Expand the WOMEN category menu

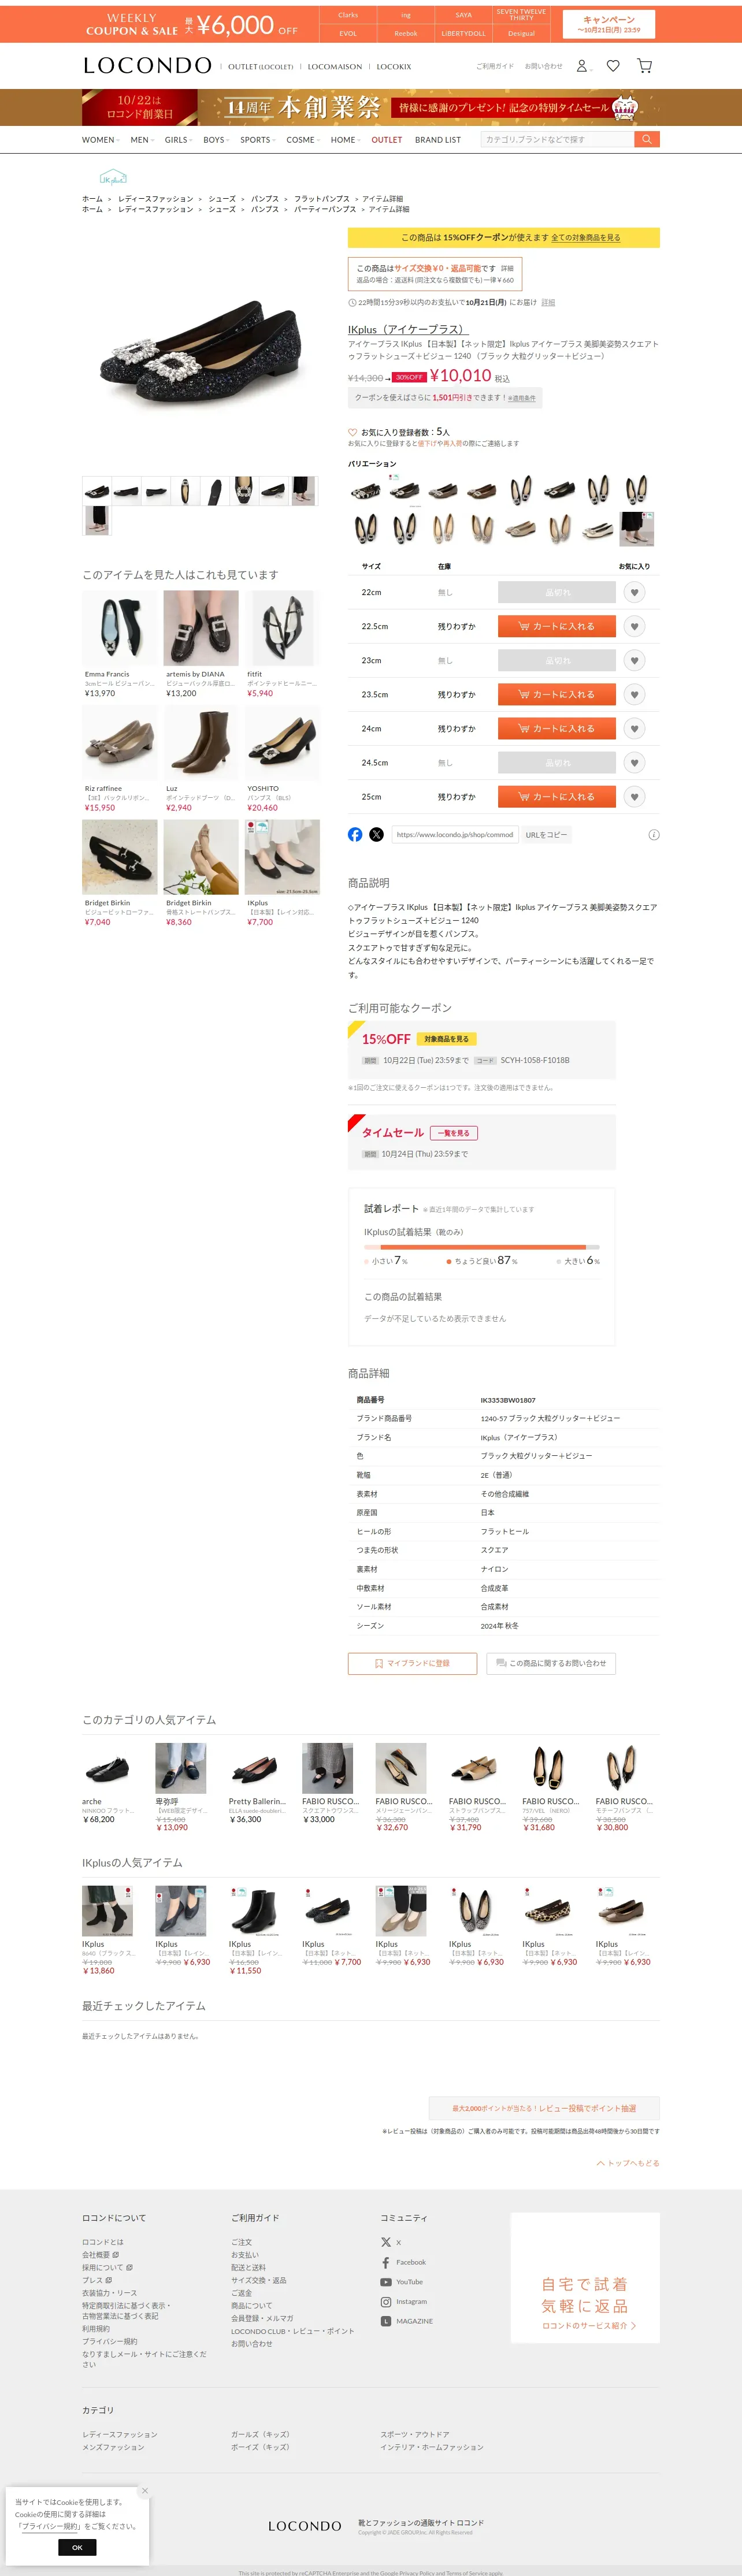(100, 140)
